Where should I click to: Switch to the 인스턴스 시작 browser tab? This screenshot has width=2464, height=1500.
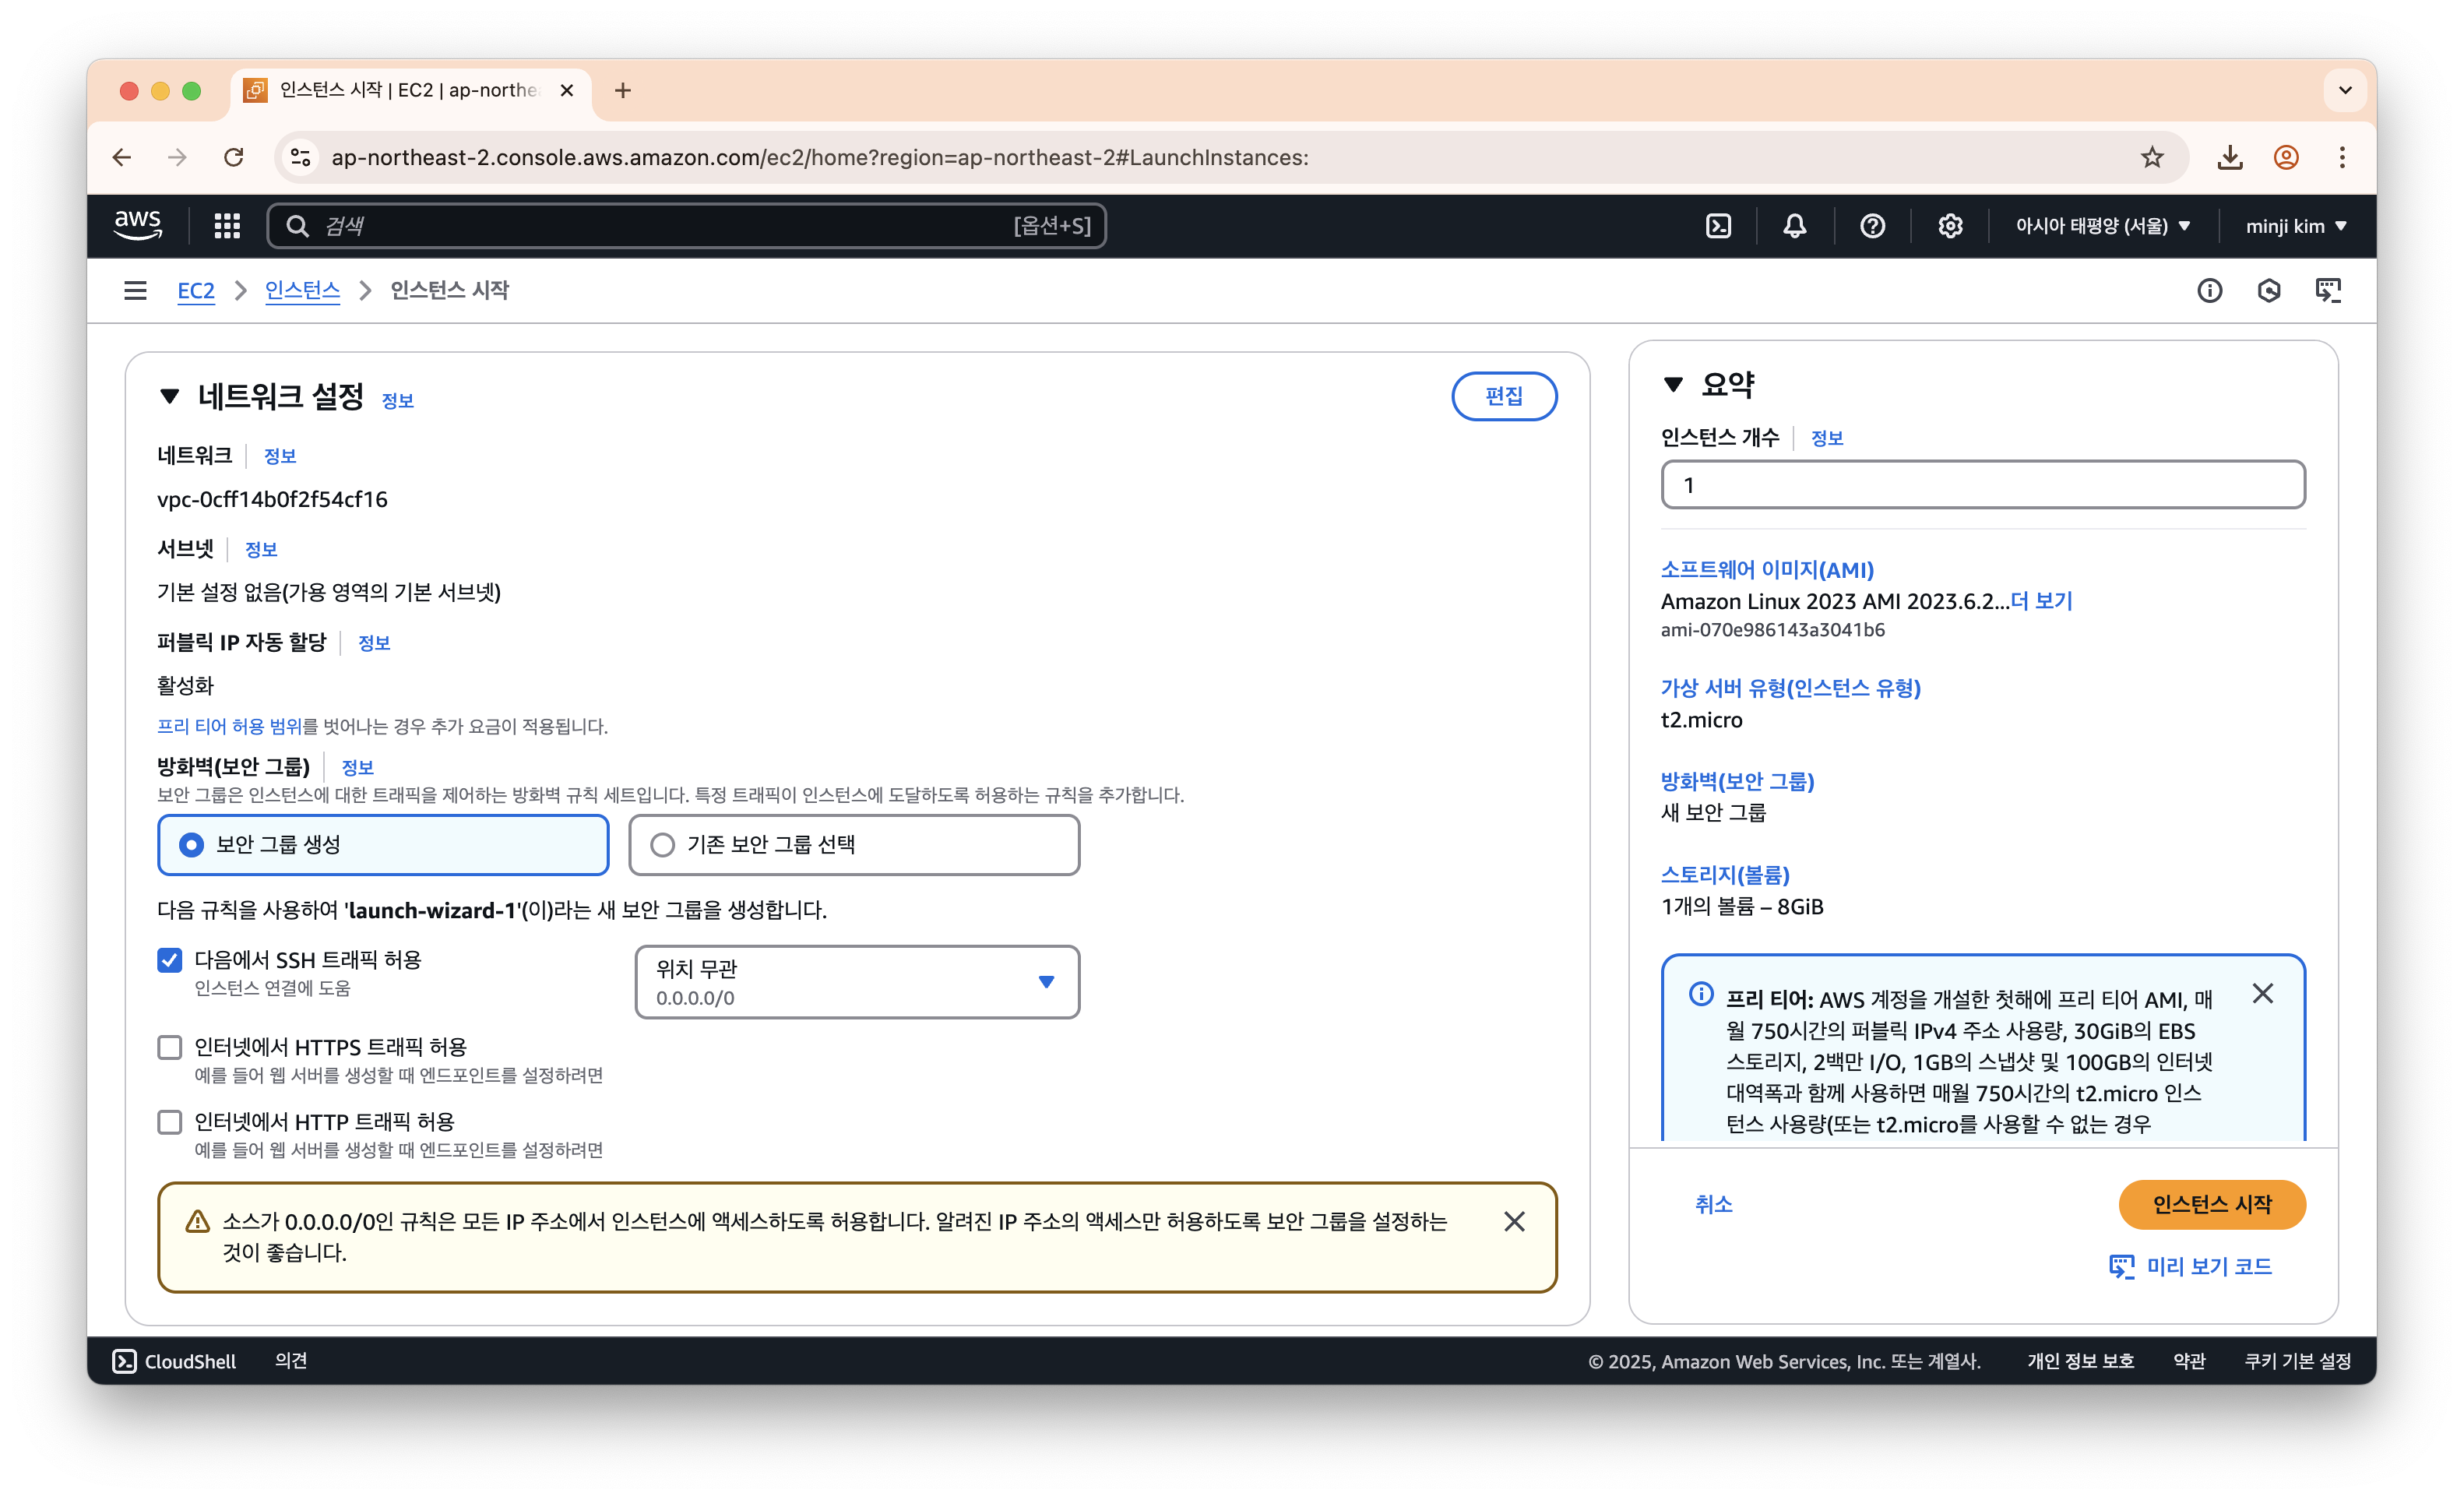click(x=410, y=91)
